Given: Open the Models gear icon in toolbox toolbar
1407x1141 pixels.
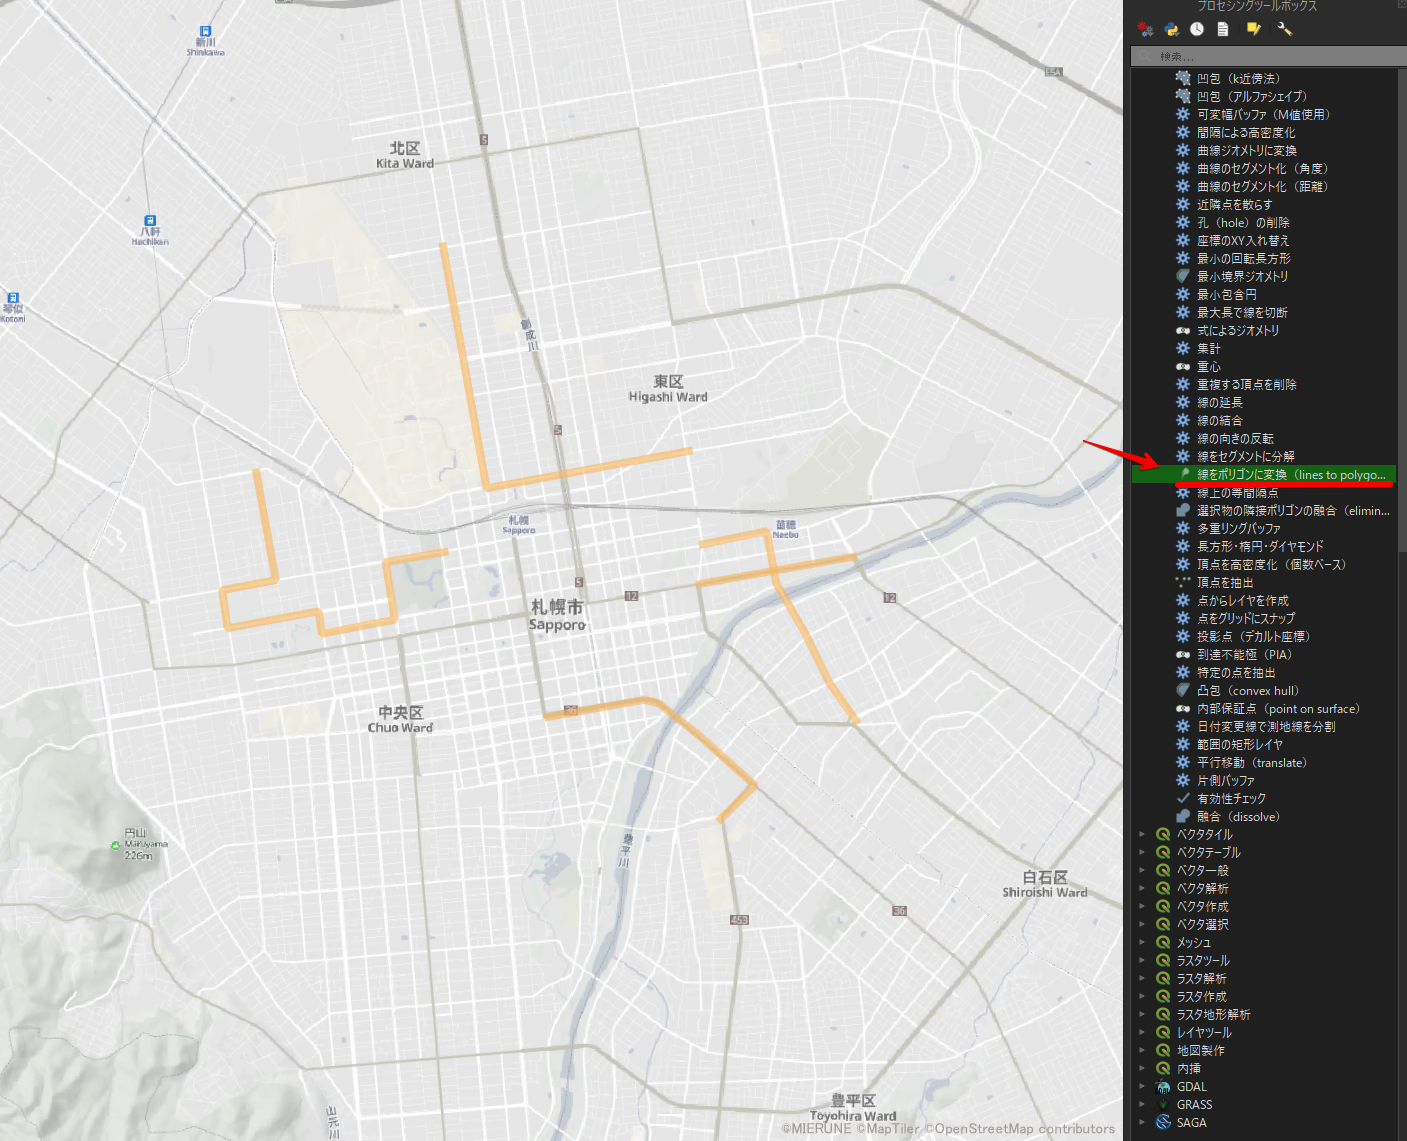Looking at the screenshot, I should [x=1145, y=29].
